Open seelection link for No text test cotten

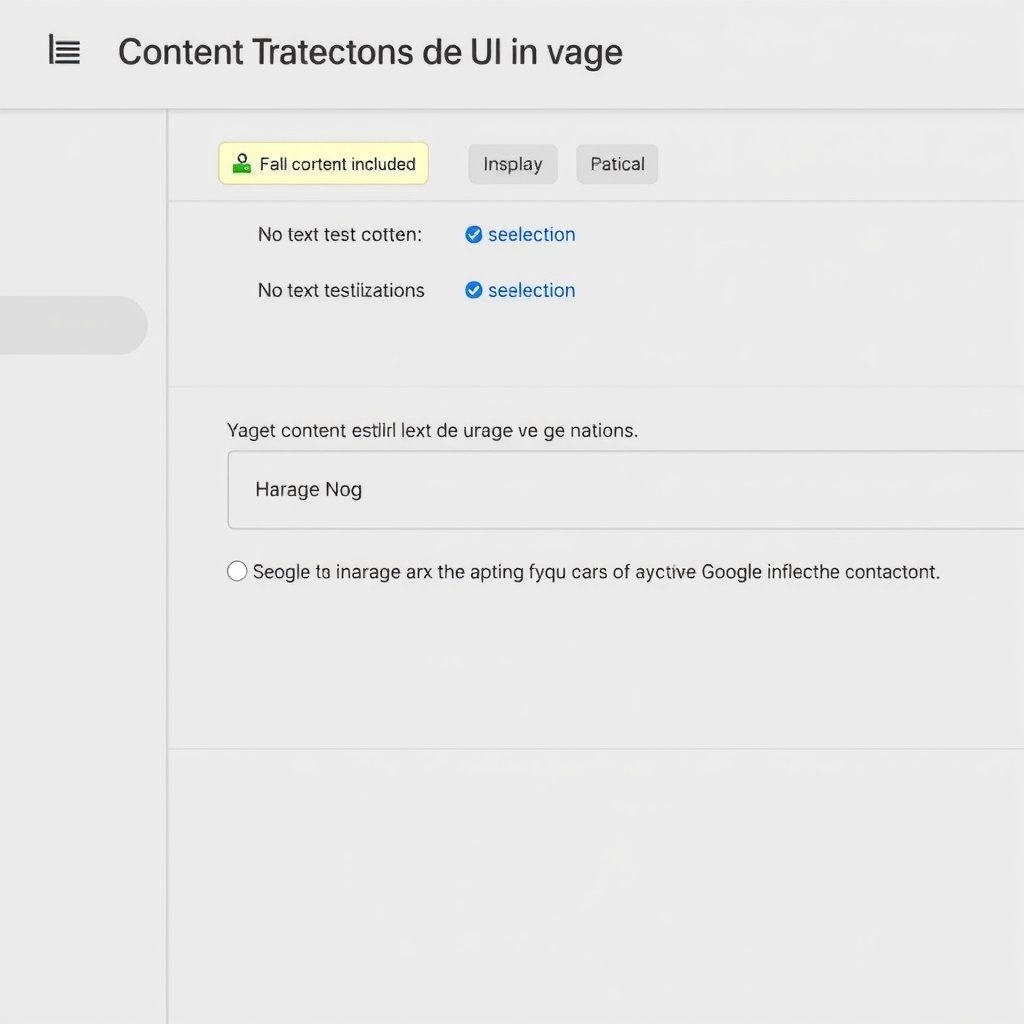click(x=532, y=234)
